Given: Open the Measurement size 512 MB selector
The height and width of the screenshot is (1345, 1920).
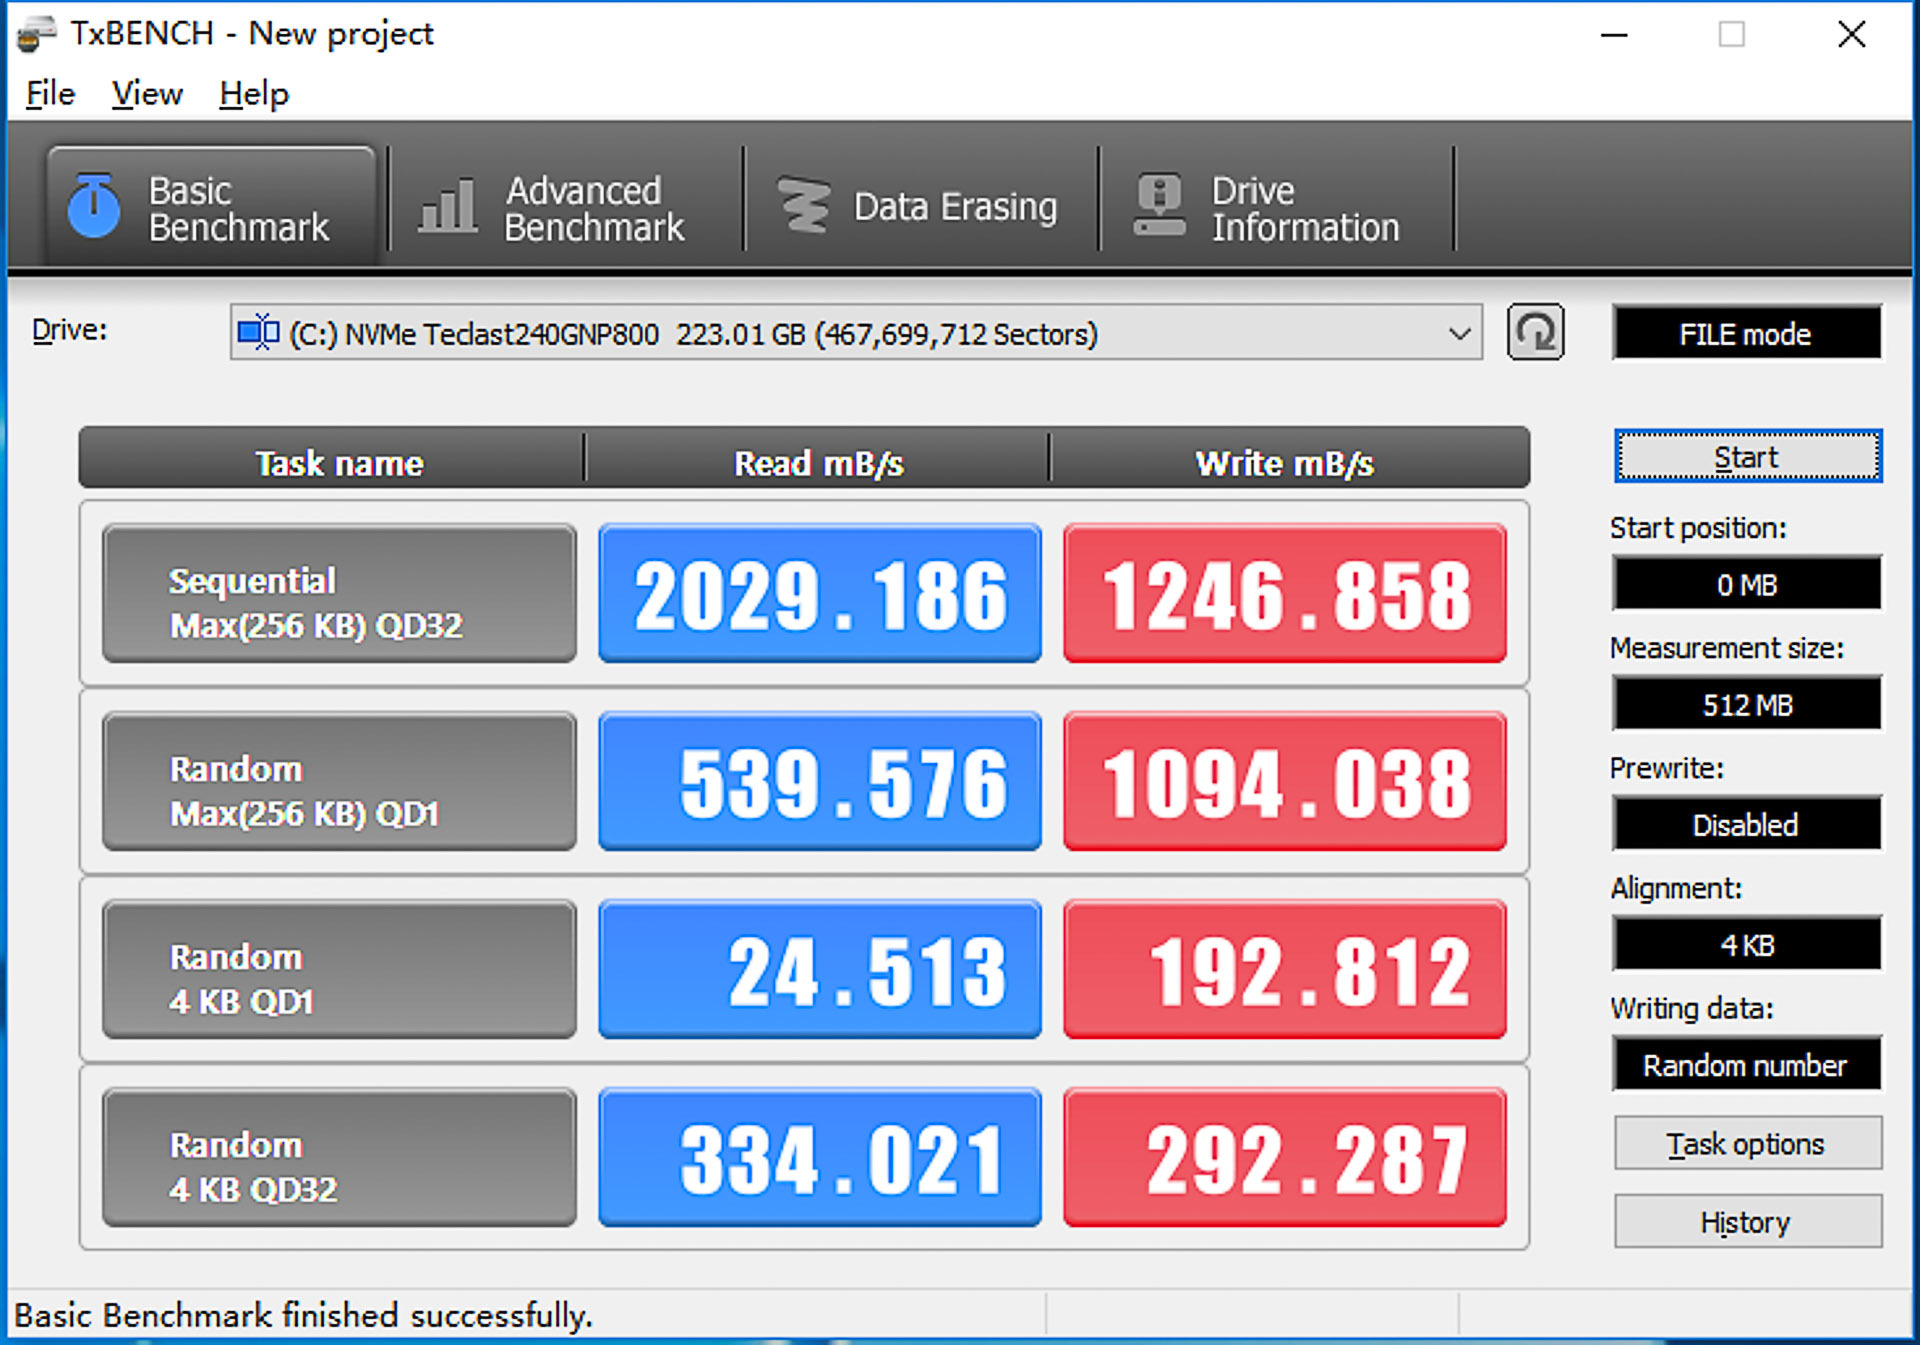Looking at the screenshot, I should click(1746, 704).
